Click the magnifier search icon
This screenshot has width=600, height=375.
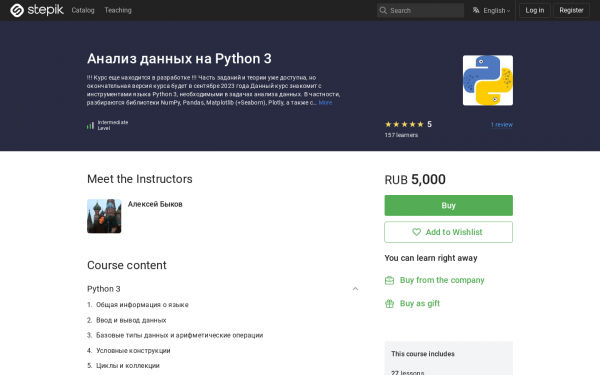[x=383, y=10]
